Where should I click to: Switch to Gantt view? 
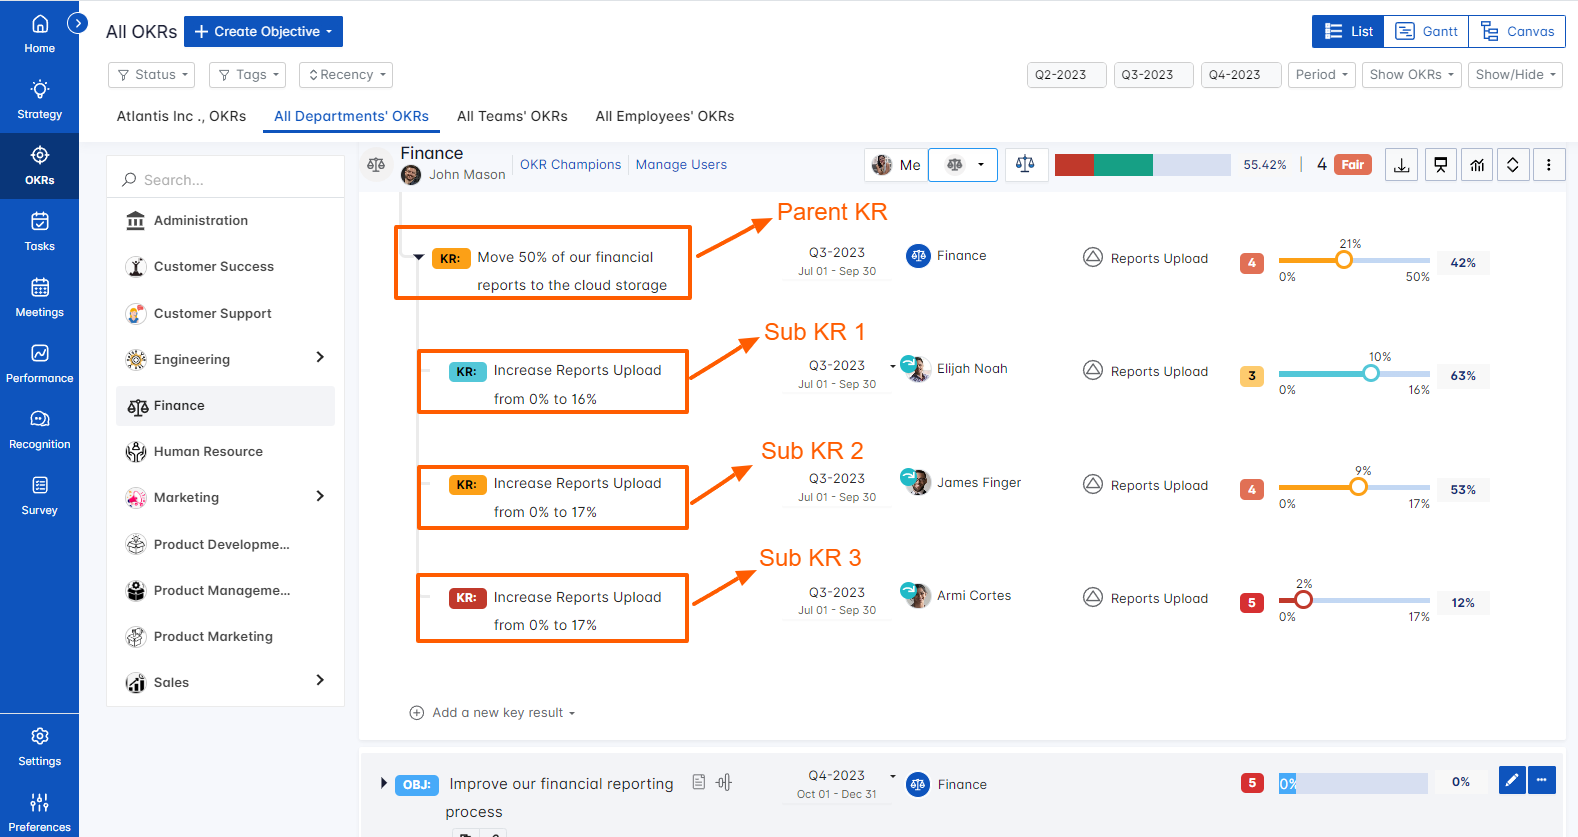1426,32
